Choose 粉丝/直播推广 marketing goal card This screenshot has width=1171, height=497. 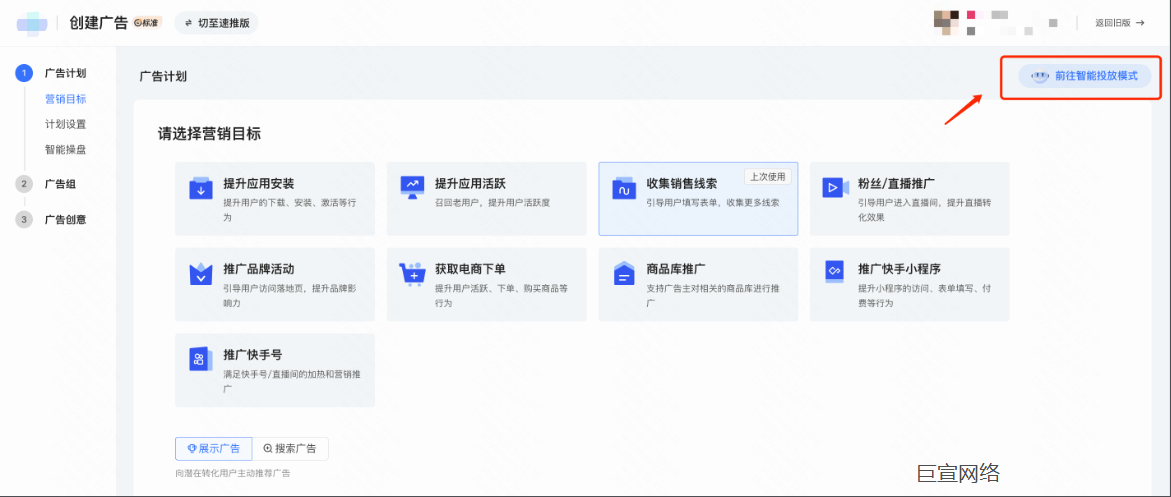tap(910, 199)
